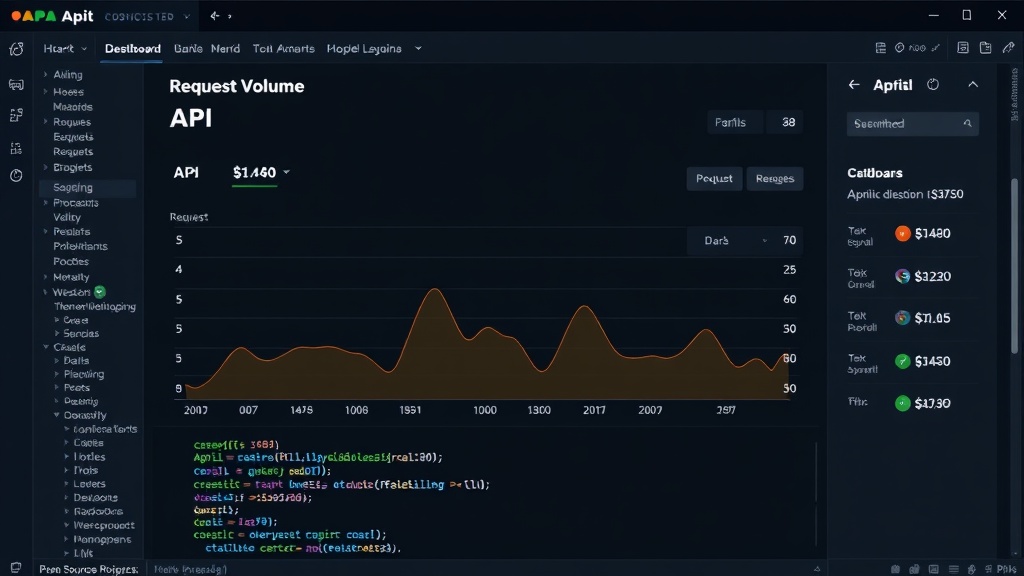
Task: Expand the Aiiing tree item
Action: (45, 74)
